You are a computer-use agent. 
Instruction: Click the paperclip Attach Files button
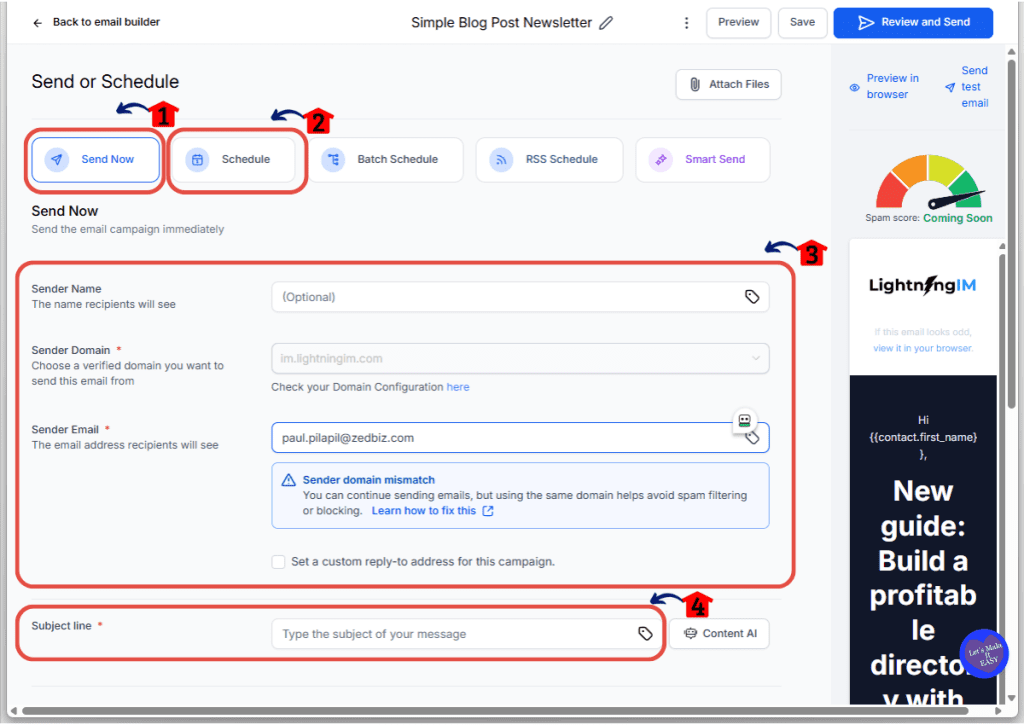(728, 85)
